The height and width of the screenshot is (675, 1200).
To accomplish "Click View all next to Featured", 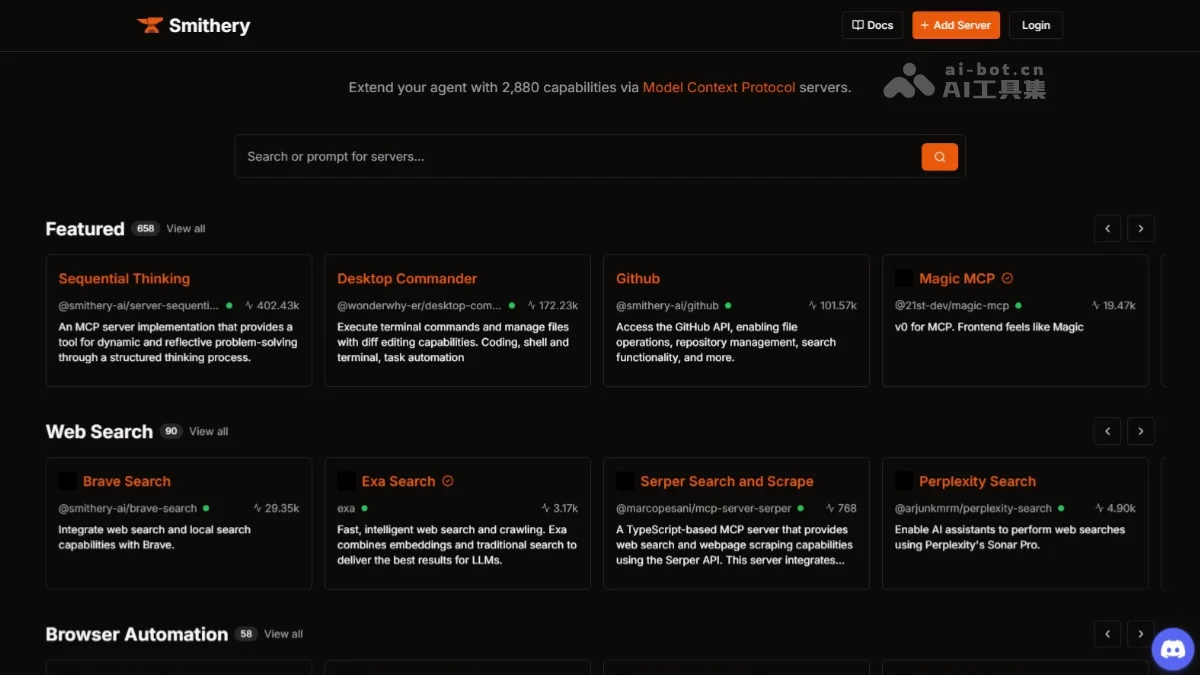I will tap(185, 228).
